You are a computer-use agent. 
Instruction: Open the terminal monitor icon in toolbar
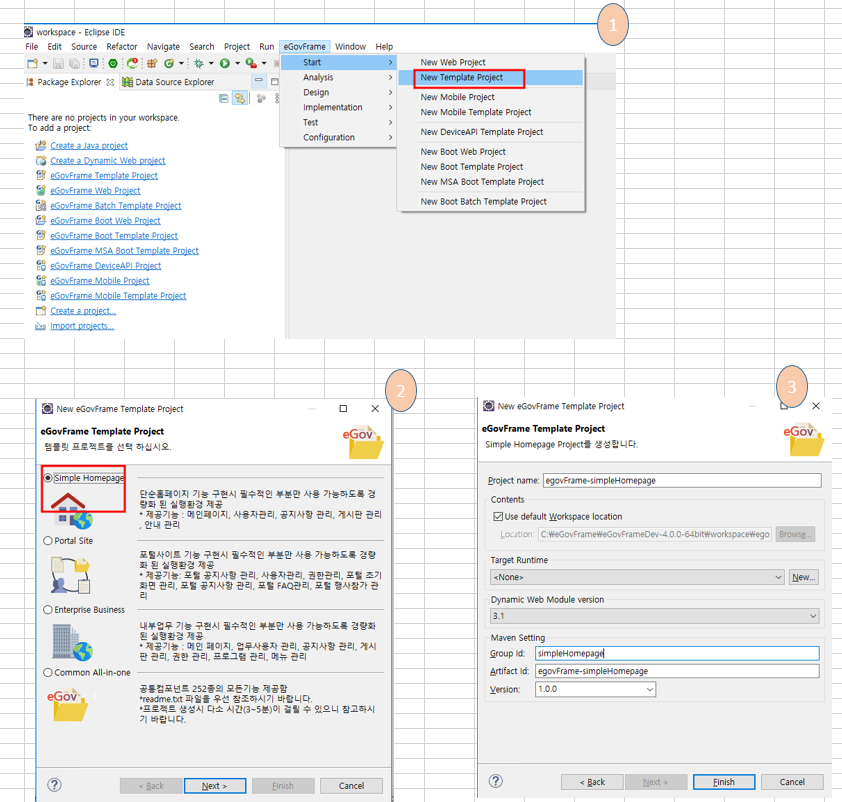[94, 63]
